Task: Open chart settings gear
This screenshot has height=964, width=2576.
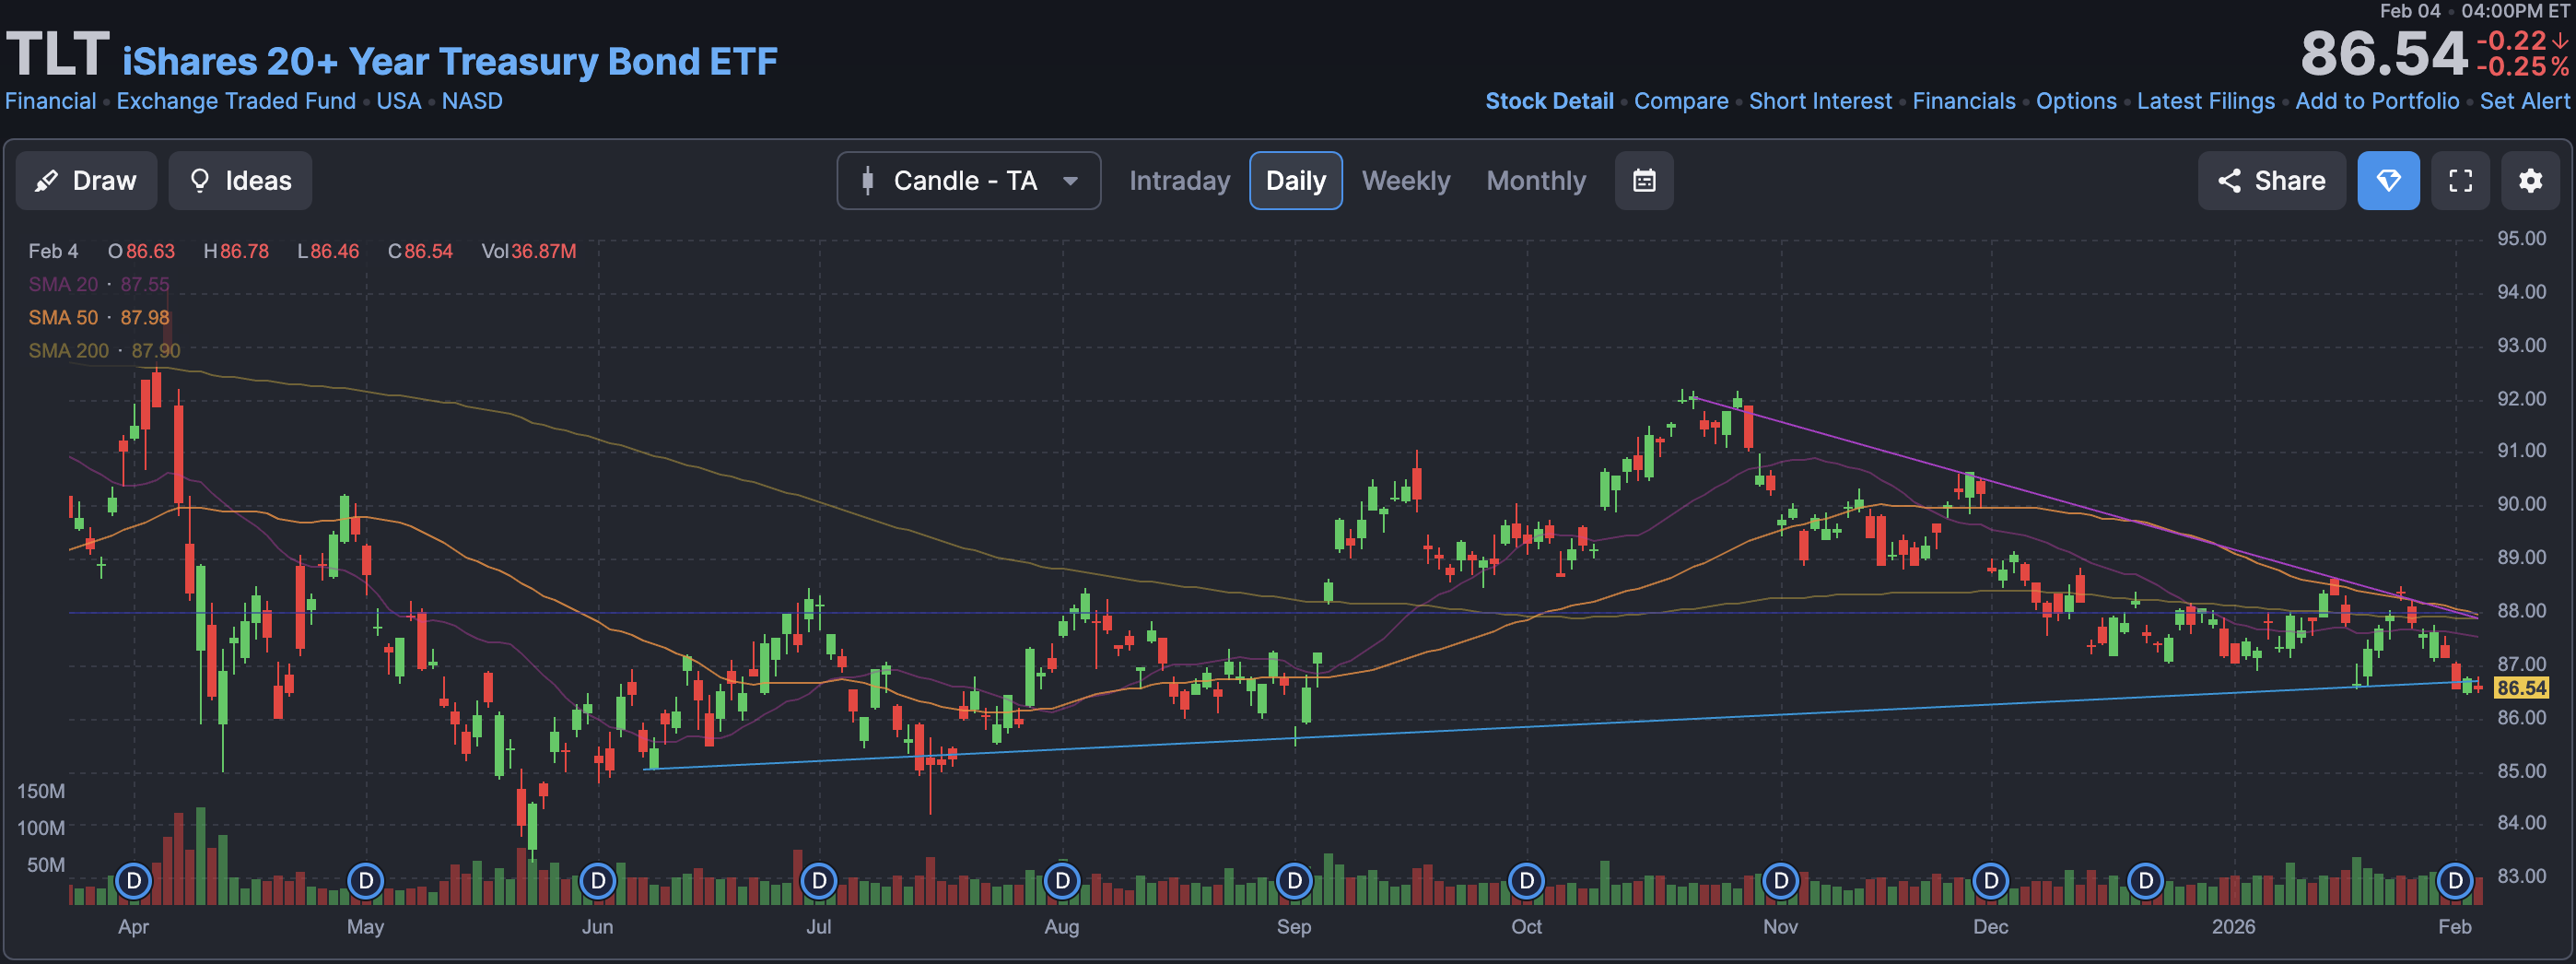Action: point(2530,181)
